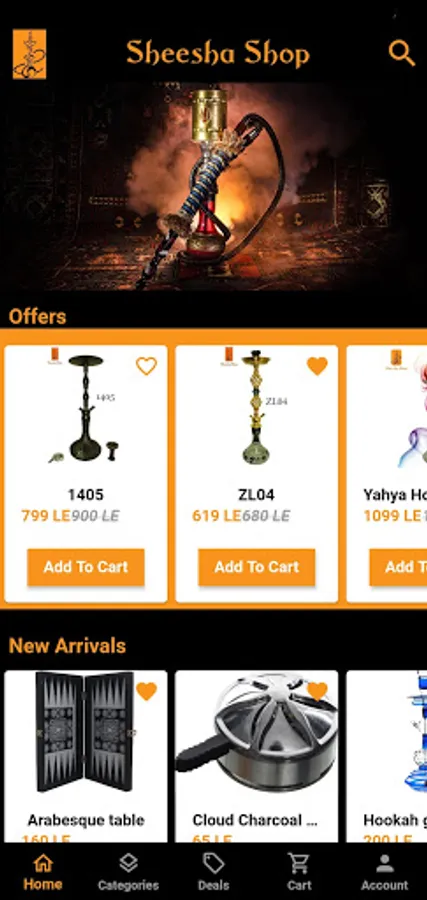Screen dimensions: 427x900
Task: Tap the hookah hero banner
Action: [214, 187]
